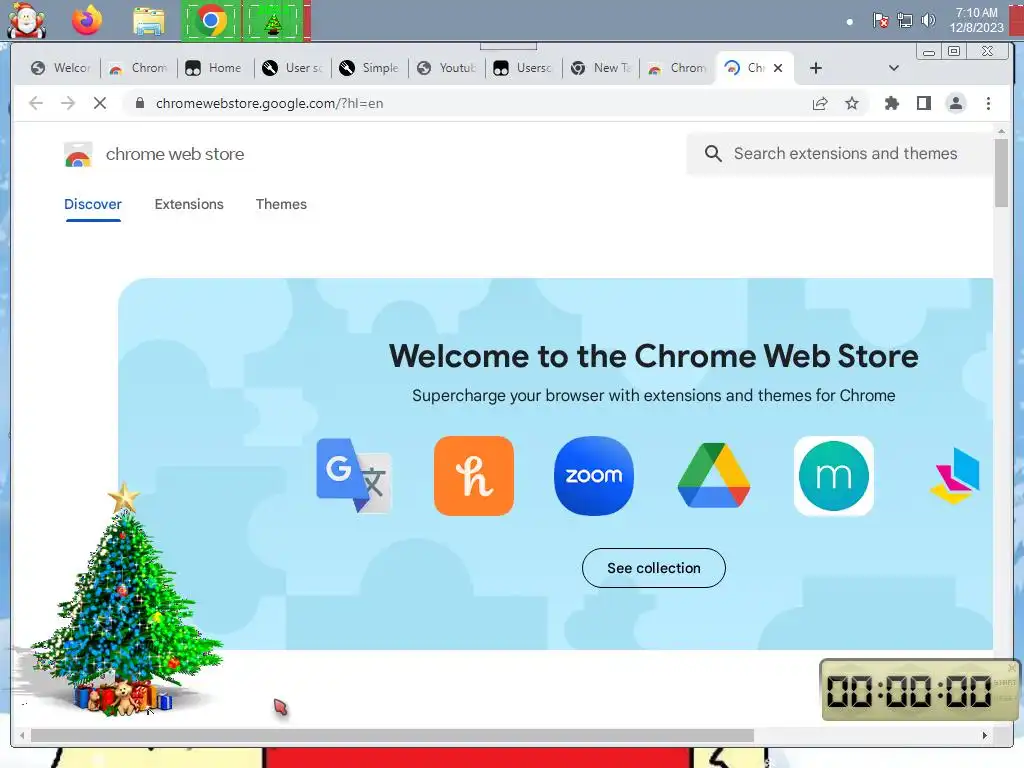Open the volume speaker tray icon

928,20
